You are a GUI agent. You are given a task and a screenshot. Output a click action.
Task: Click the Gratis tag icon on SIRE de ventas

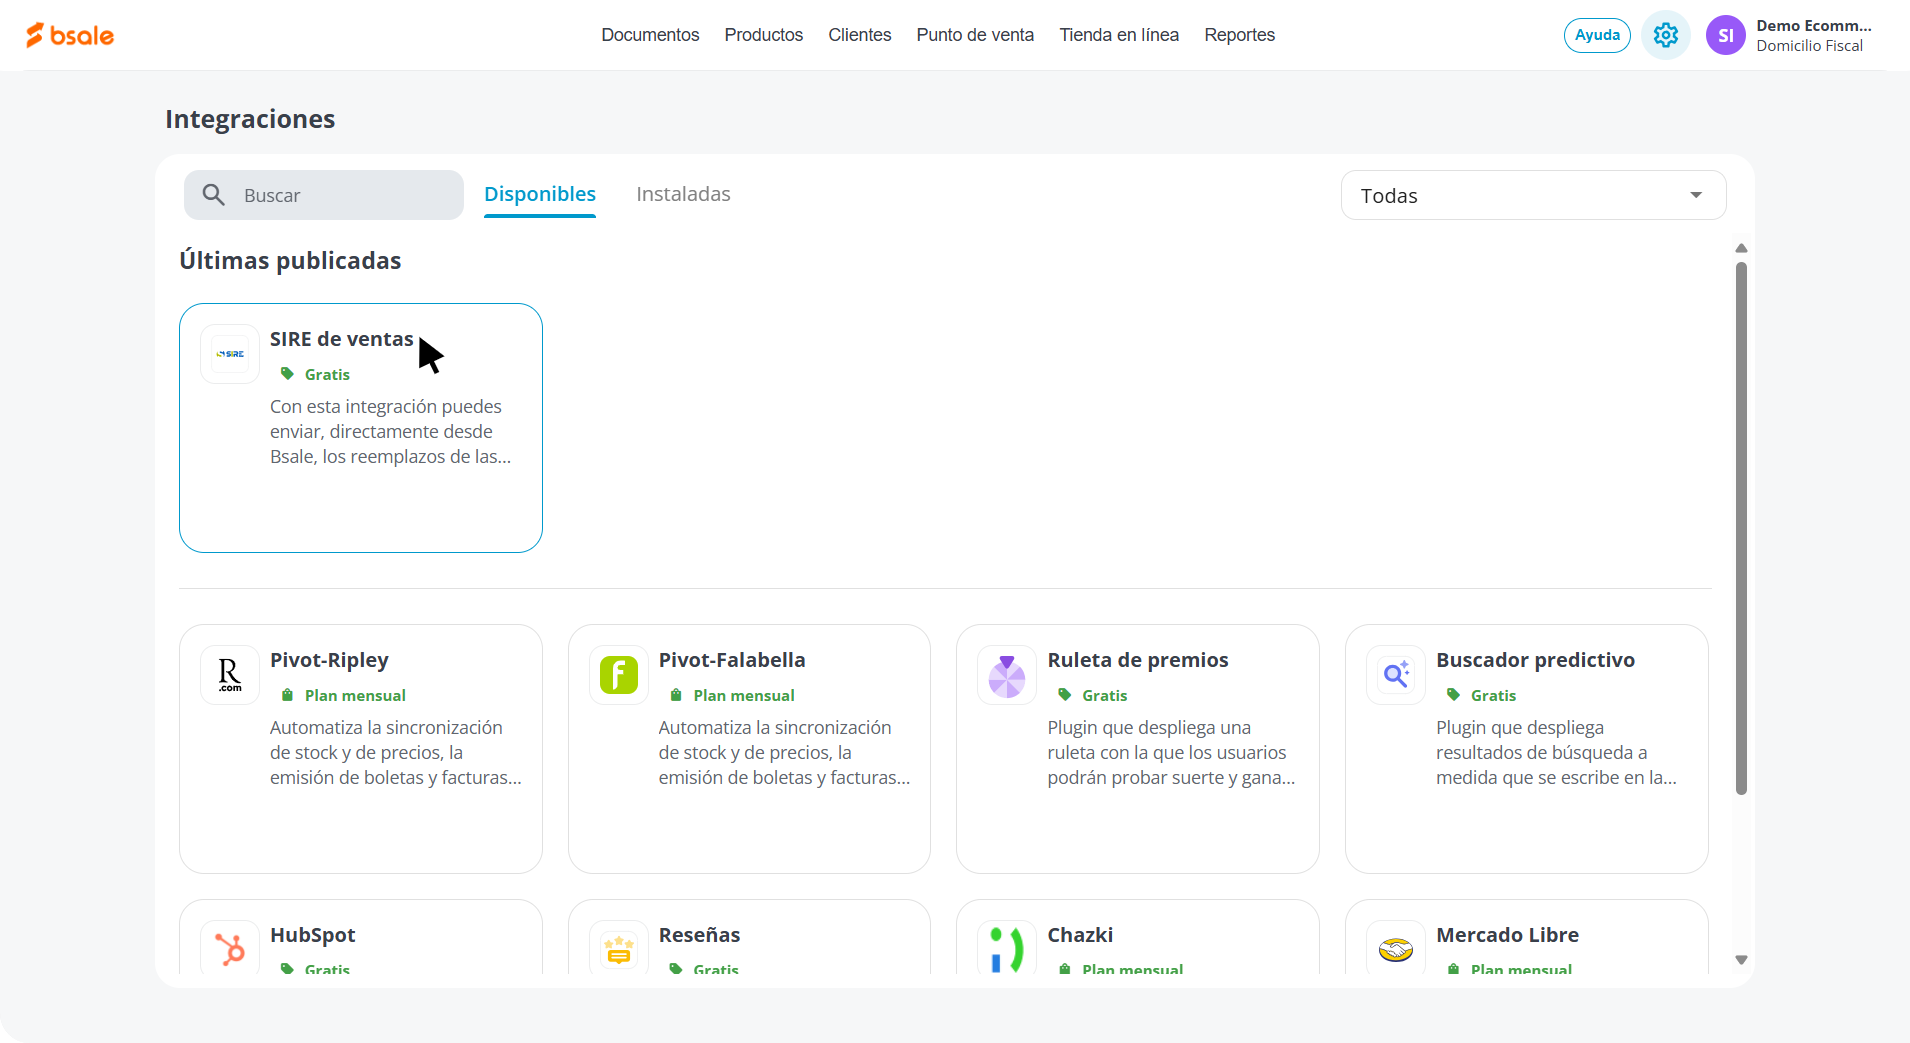pos(287,374)
